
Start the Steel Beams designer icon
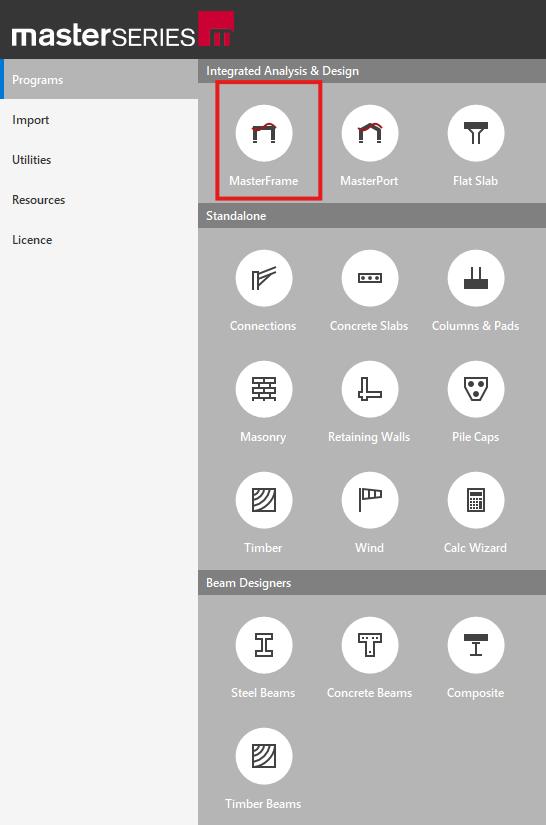click(x=264, y=645)
